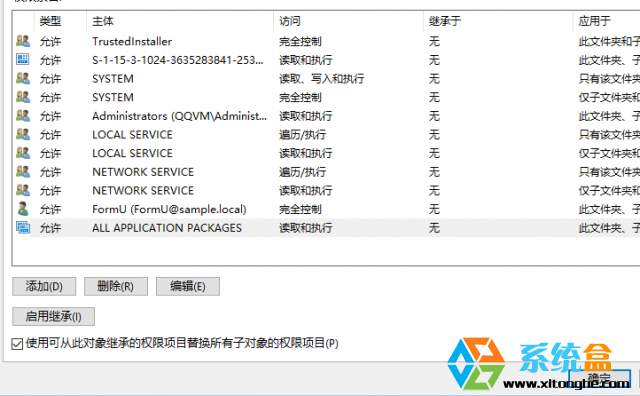The image size is (640, 396).
Task: Click the group icon beside TrustedInstaller
Action: [x=23, y=41]
